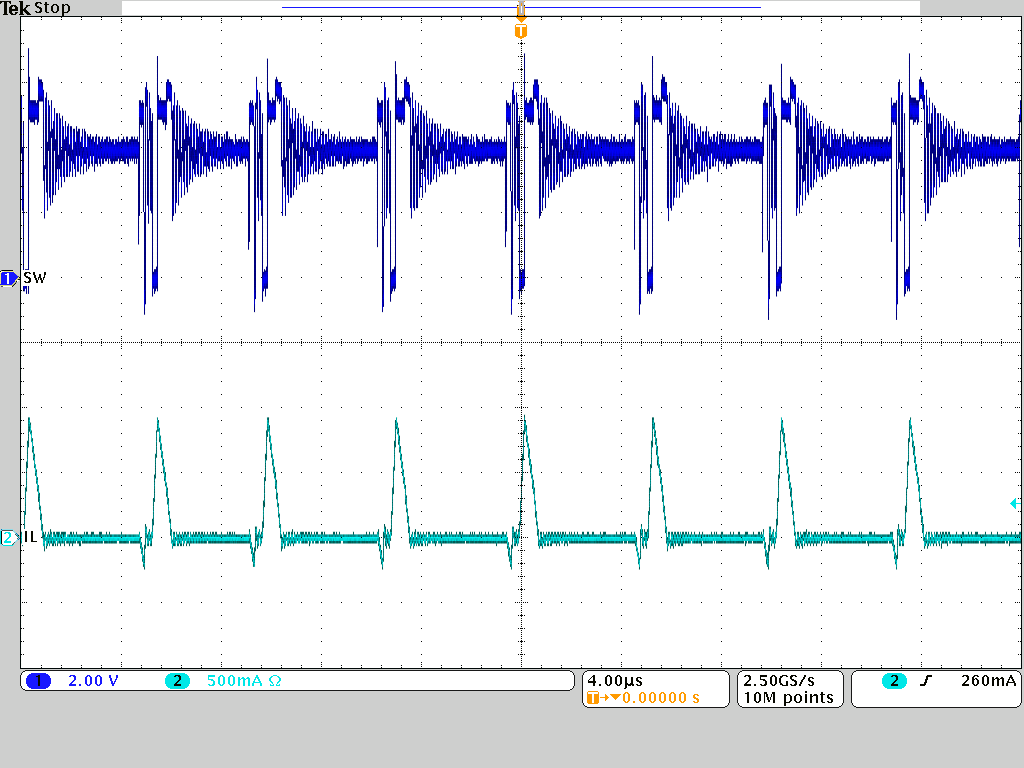Click the orange T trigger position icon

point(520,31)
